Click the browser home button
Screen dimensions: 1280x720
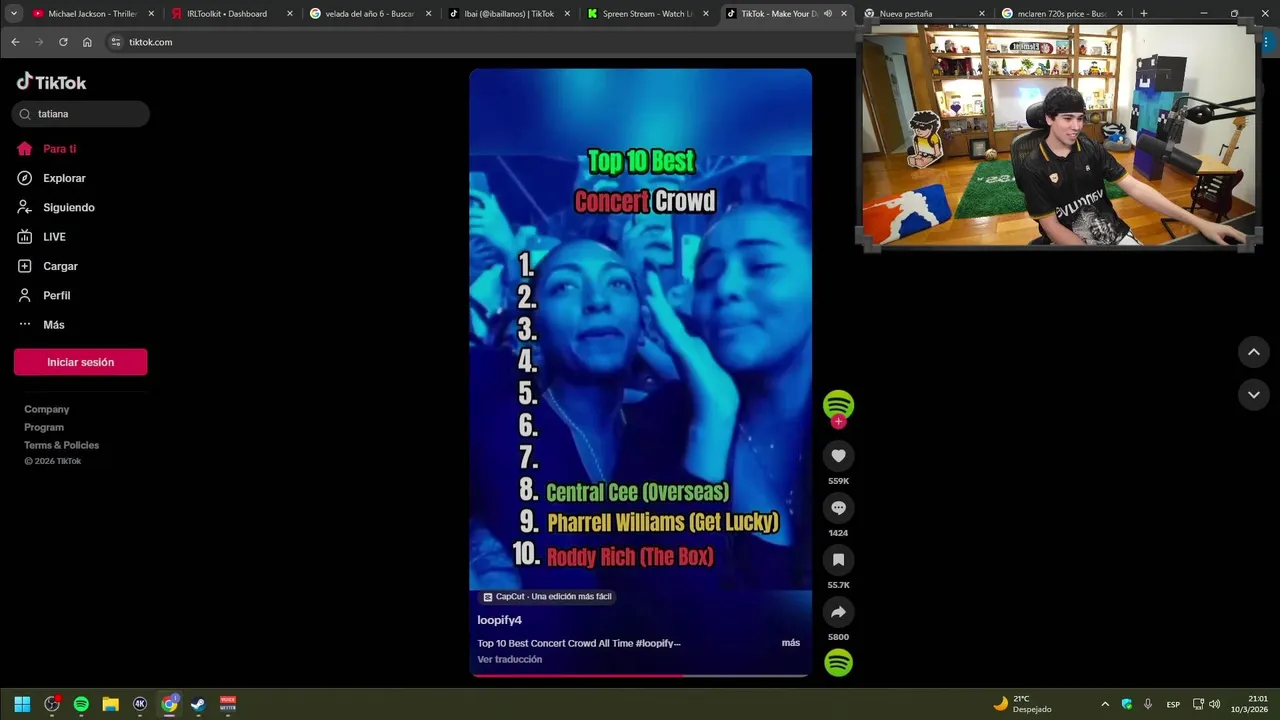coord(87,42)
